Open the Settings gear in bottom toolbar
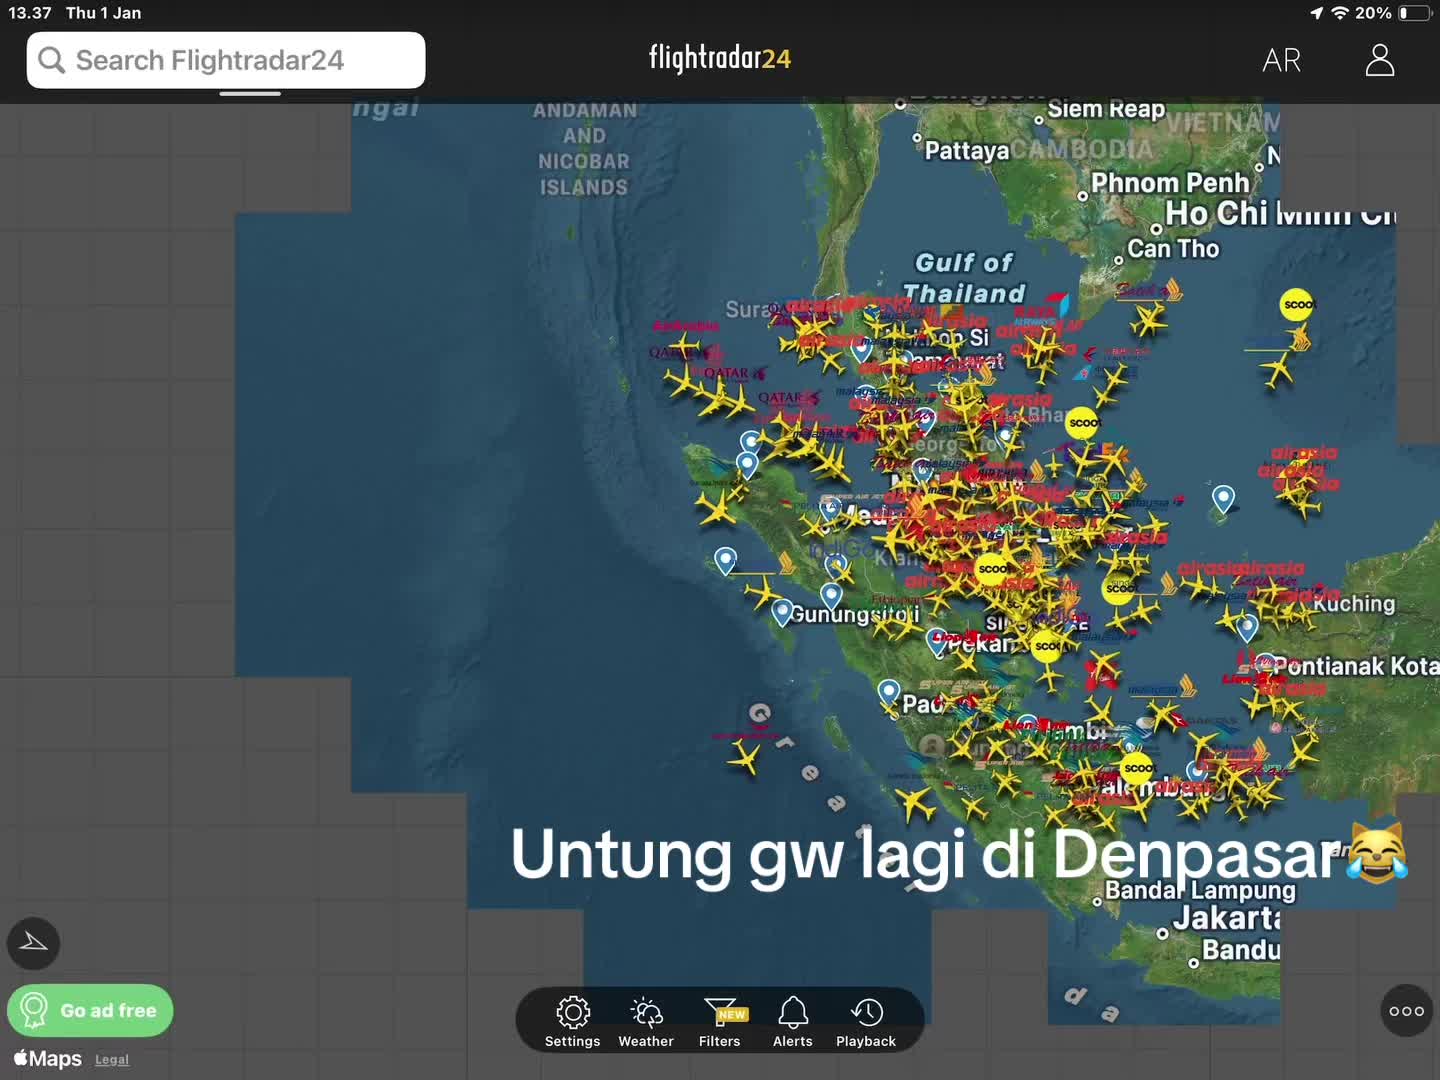Viewport: 1440px width, 1080px height. (572, 1021)
